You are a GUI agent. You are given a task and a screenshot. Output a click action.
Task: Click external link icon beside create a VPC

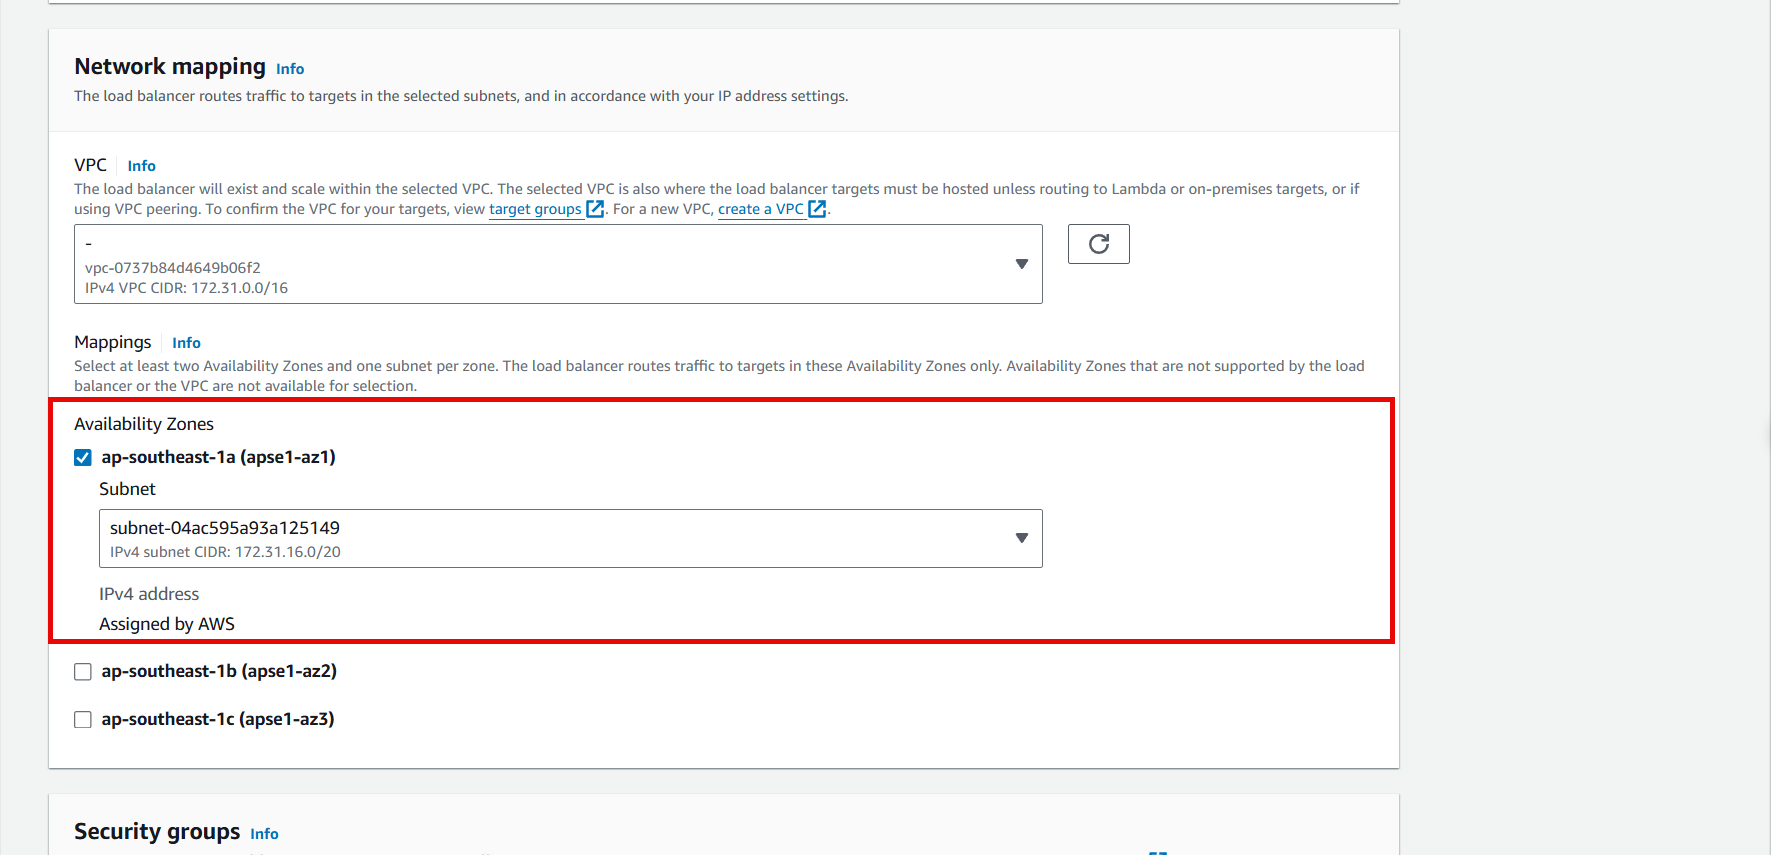[817, 209]
